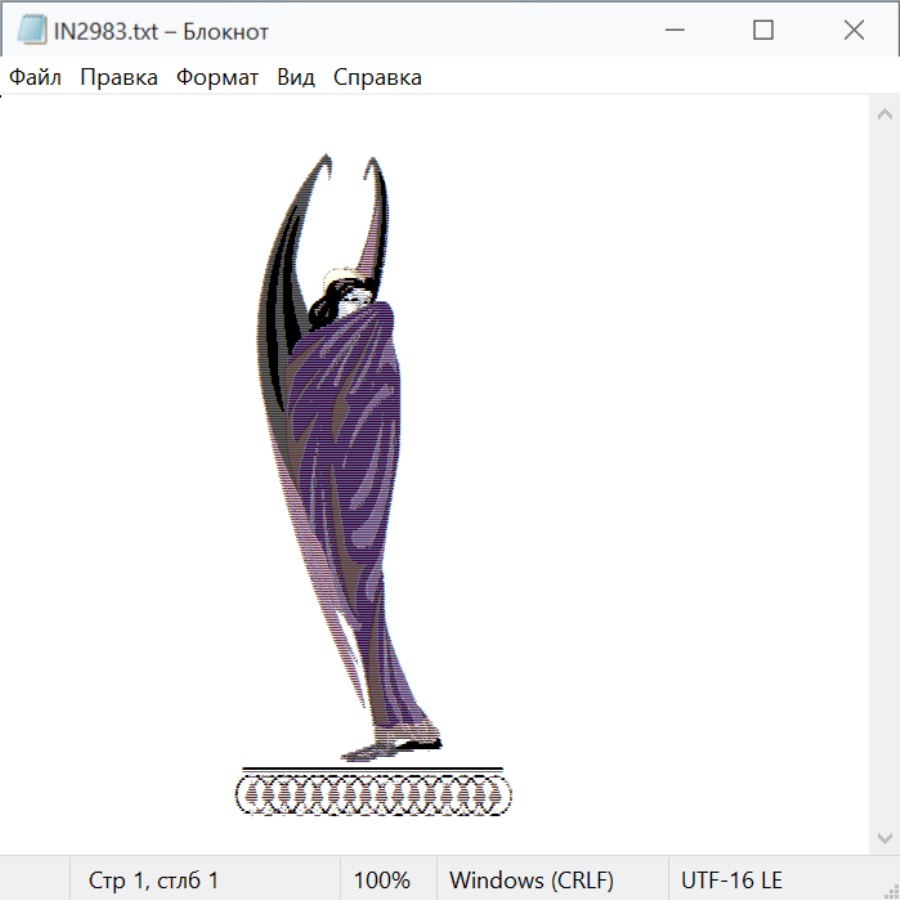The image size is (900, 900).
Task: Click the circular-patterned pedestal under the figure
Action: click(x=372, y=795)
